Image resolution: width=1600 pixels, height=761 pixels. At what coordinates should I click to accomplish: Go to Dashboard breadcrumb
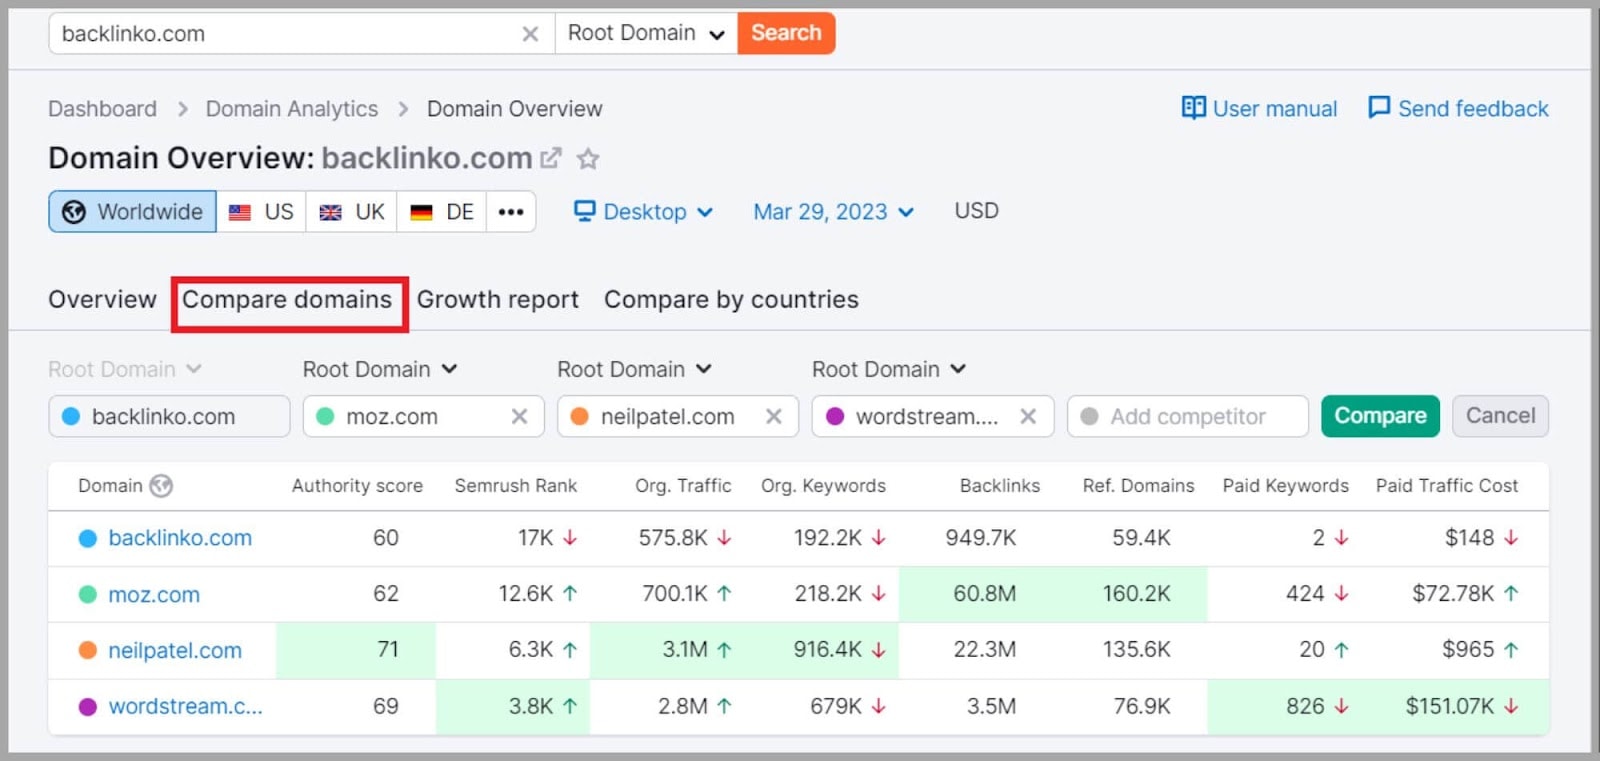[x=102, y=109]
